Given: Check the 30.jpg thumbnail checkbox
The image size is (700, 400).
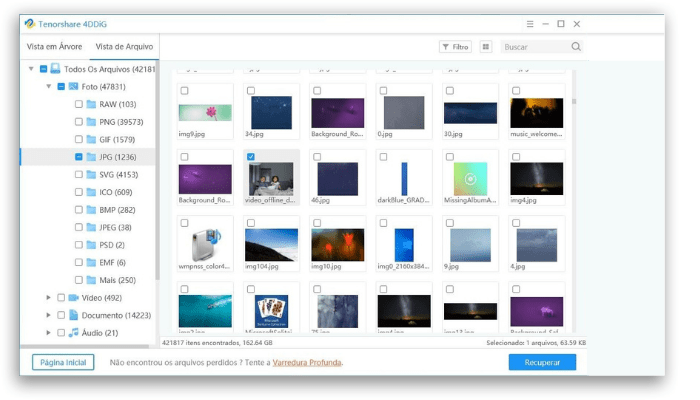Looking at the screenshot, I should coord(450,91).
